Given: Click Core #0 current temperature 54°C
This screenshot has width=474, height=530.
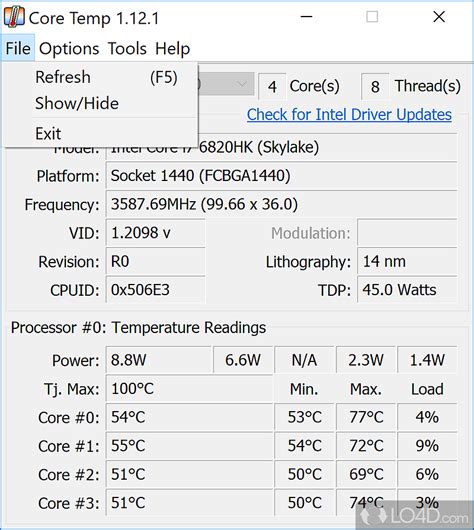Looking at the screenshot, I should pos(189,417).
